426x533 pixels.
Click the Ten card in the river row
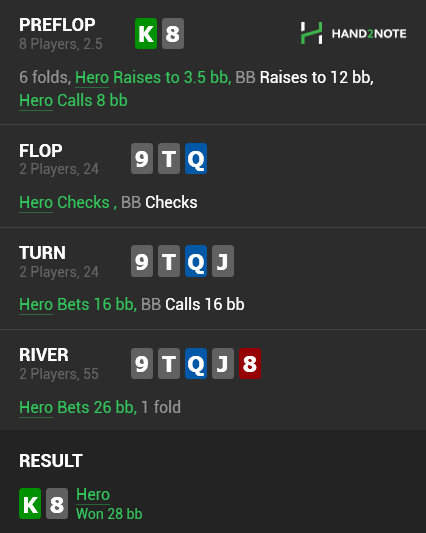tap(169, 363)
